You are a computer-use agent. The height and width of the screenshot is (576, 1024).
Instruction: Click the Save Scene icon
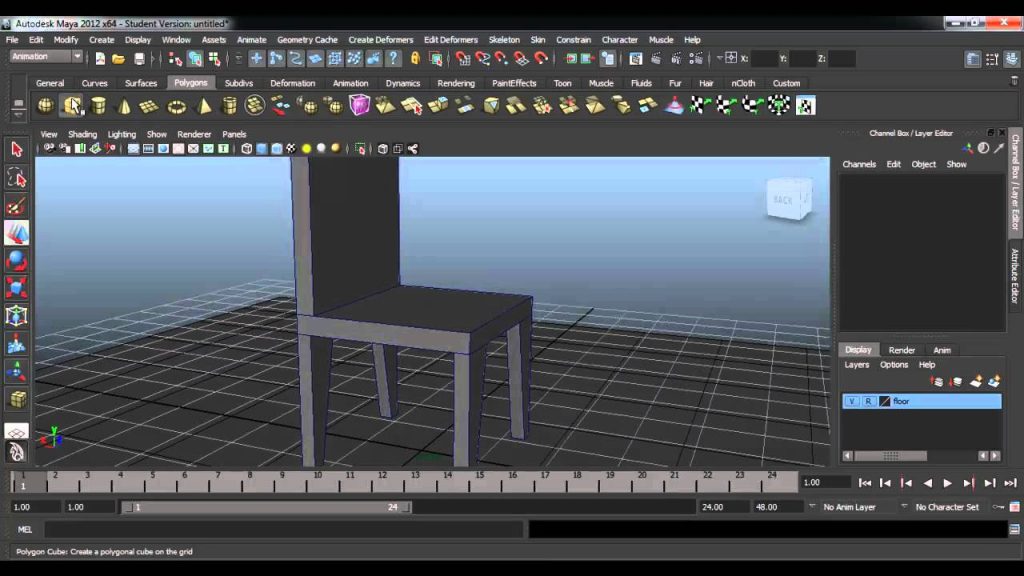138,59
